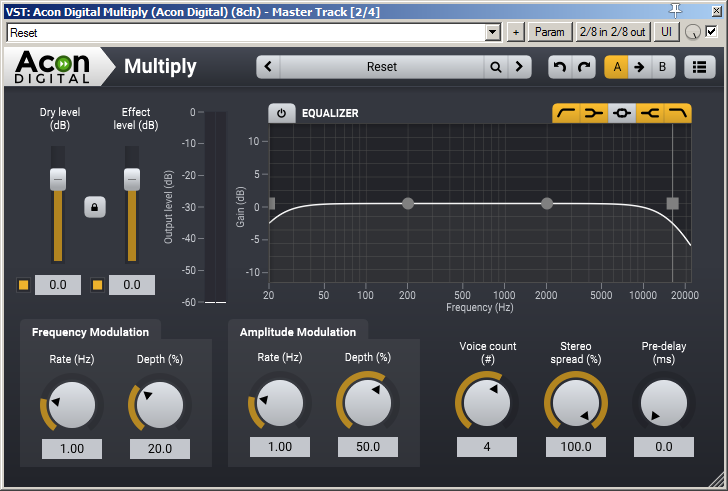Open the plugin menu list icon
Viewport: 728px width, 491px height.
pyautogui.click(x=700, y=67)
